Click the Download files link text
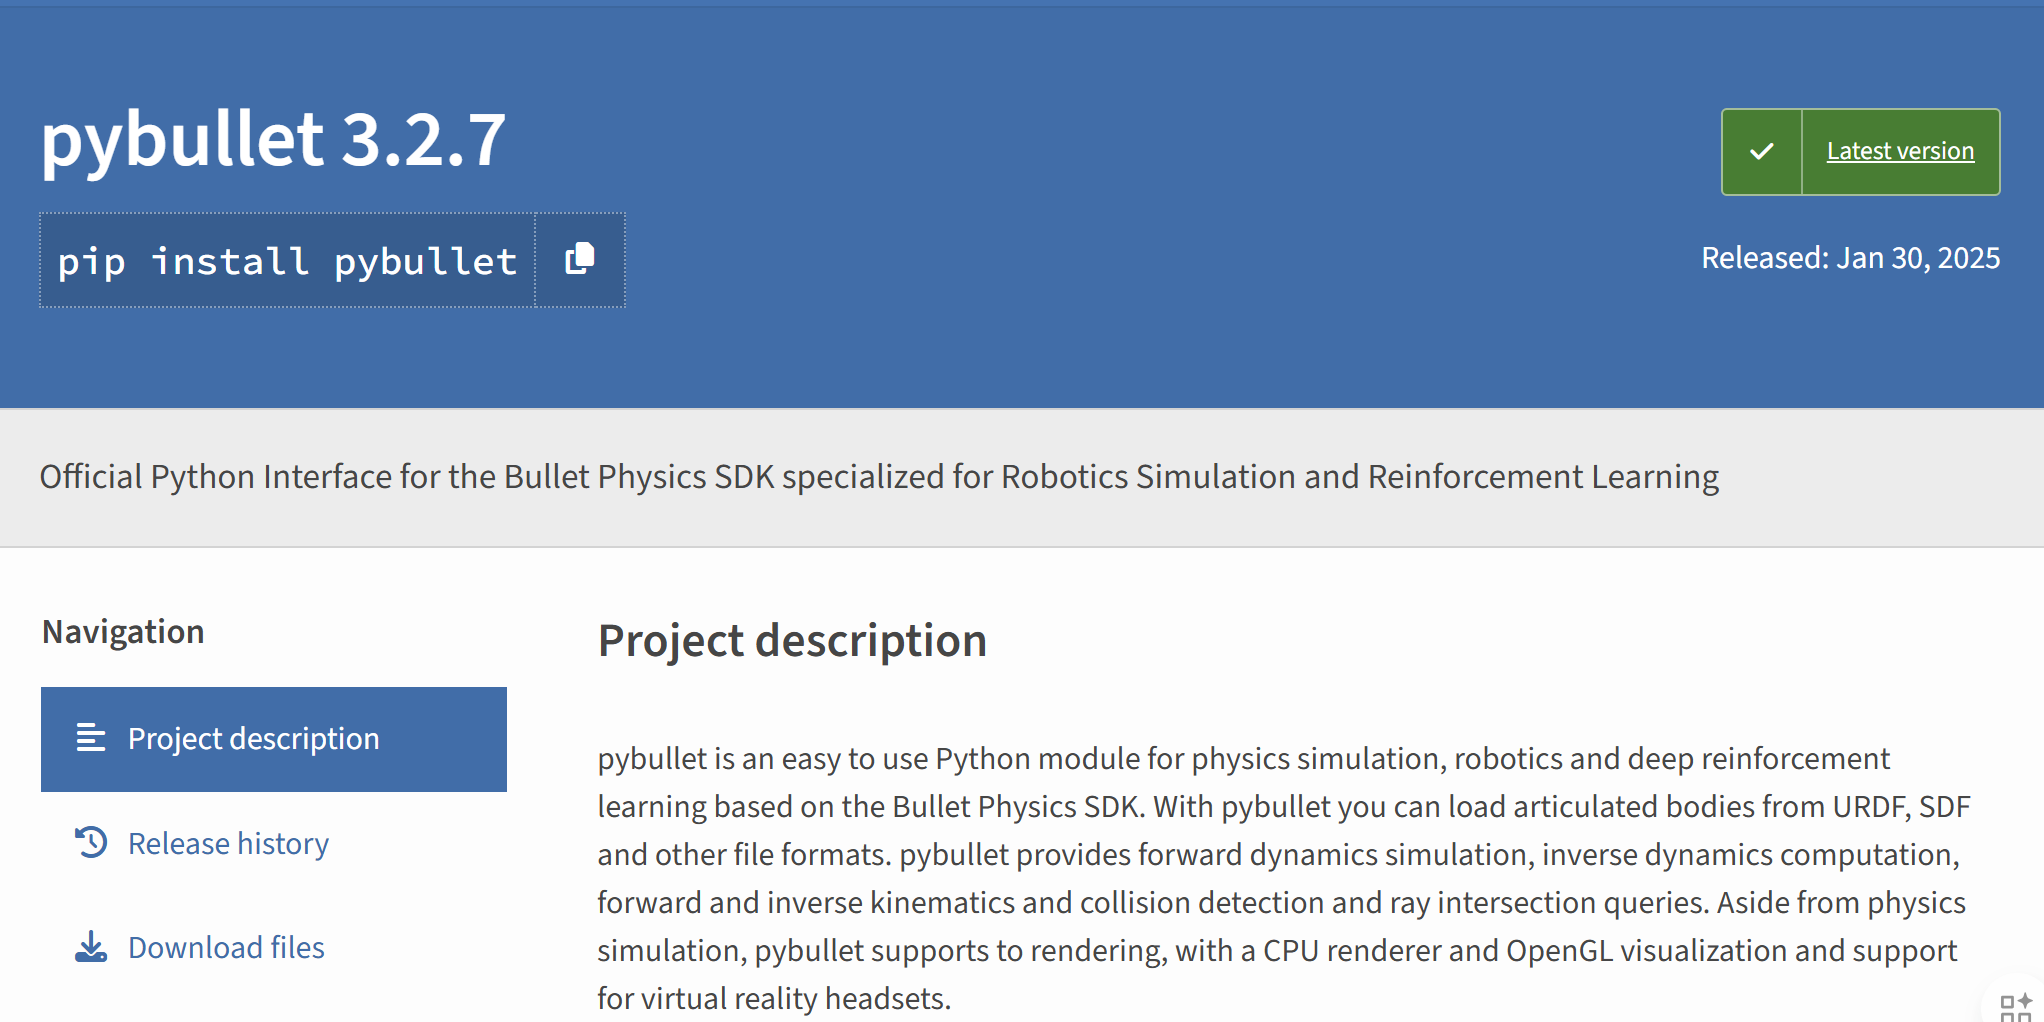This screenshot has width=2044, height=1022. [x=226, y=948]
